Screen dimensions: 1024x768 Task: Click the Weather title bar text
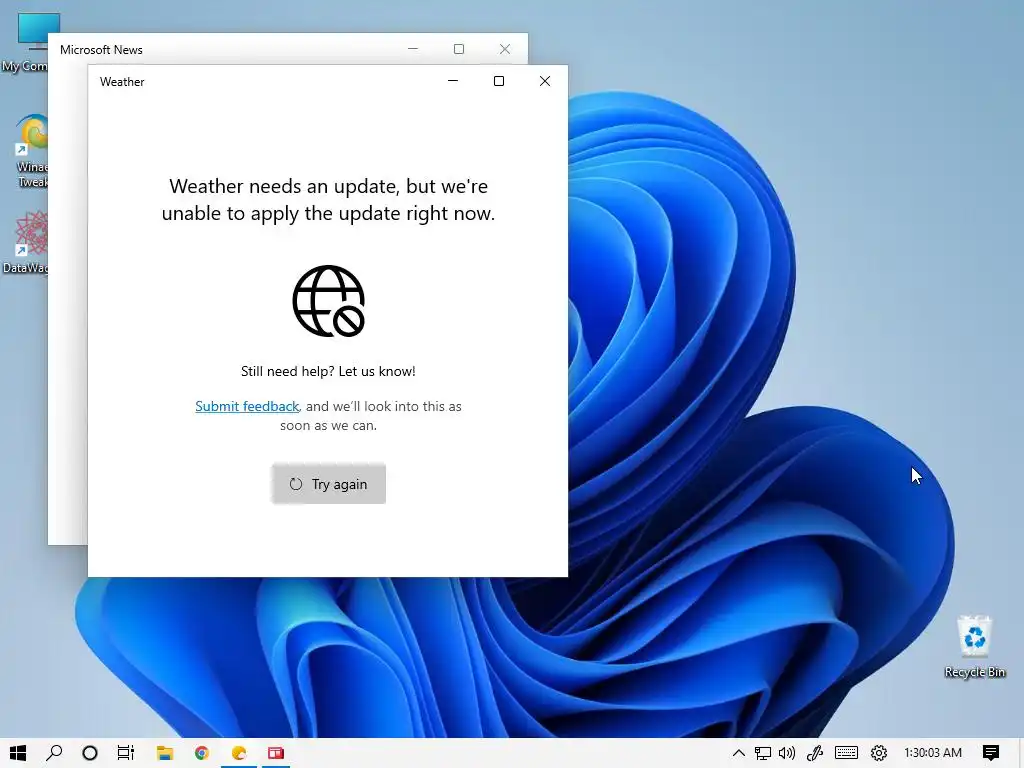(122, 82)
